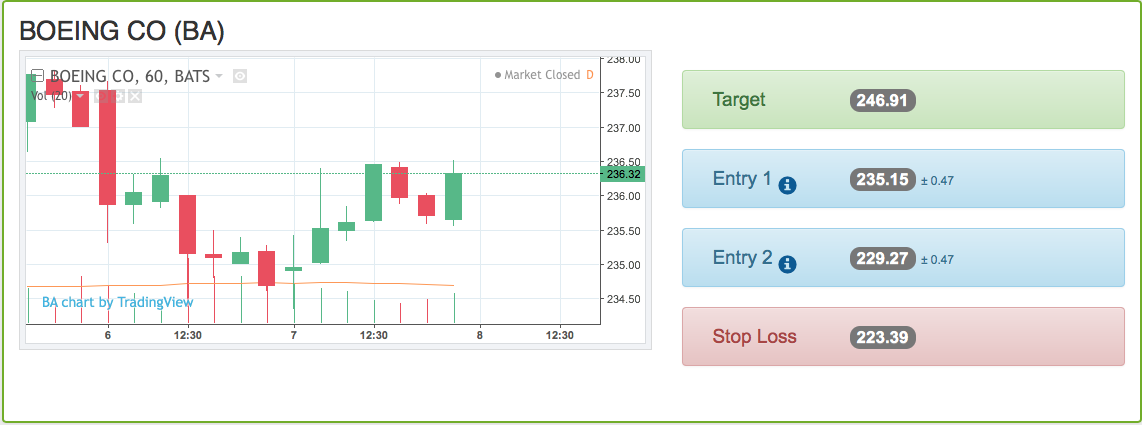Toggle visibility eye for BOEING CO series
Viewport: 1142px width, 425px height.
(x=240, y=76)
